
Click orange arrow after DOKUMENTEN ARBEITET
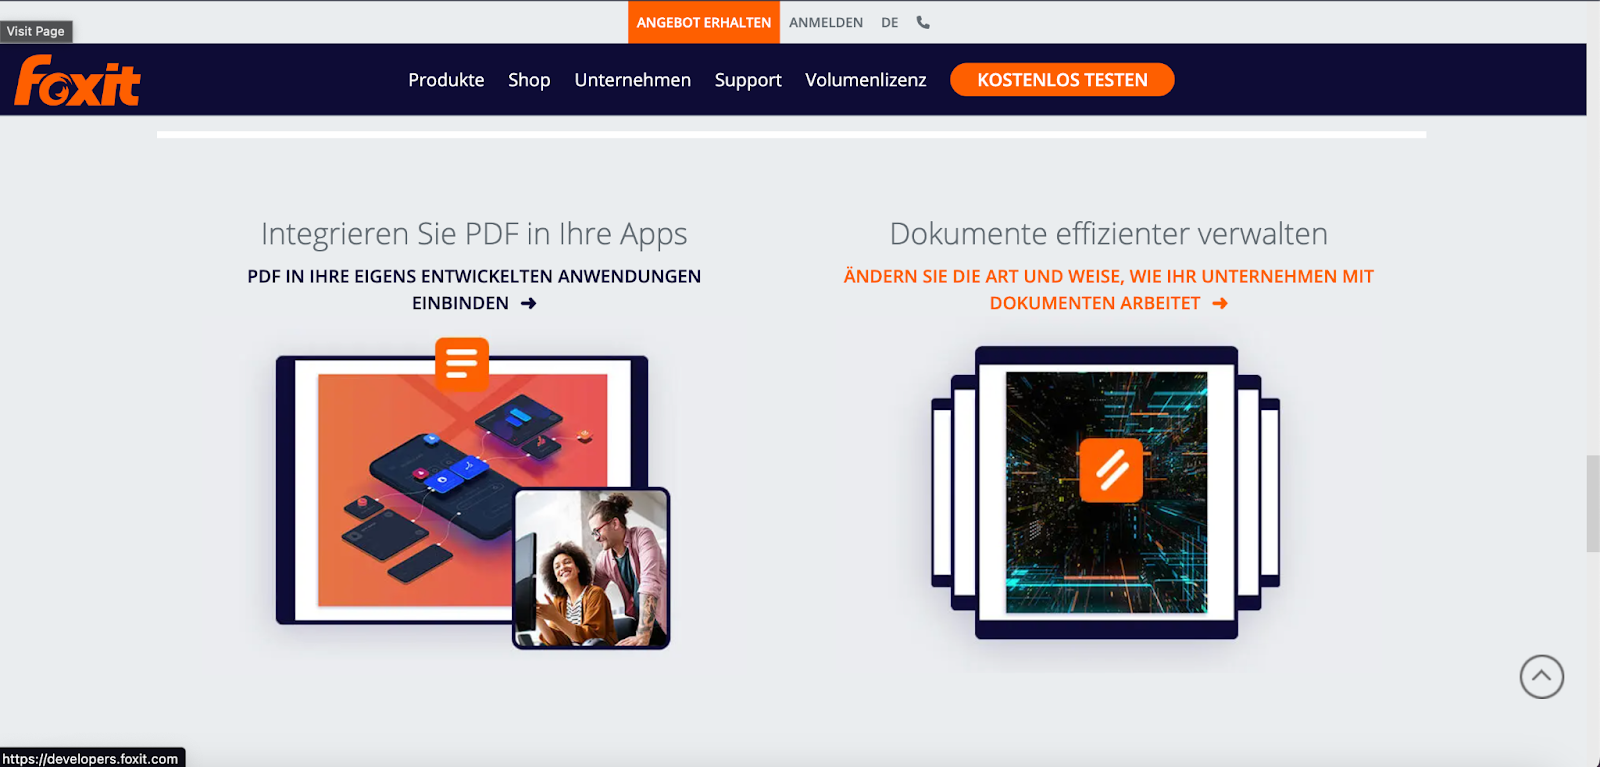[x=1219, y=303]
